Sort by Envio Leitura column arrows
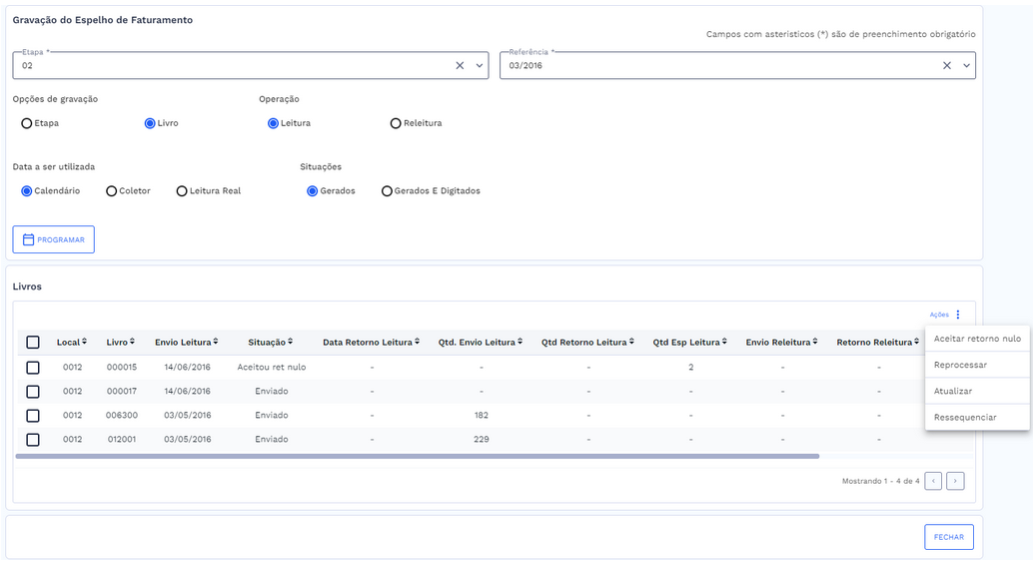 click(215, 343)
